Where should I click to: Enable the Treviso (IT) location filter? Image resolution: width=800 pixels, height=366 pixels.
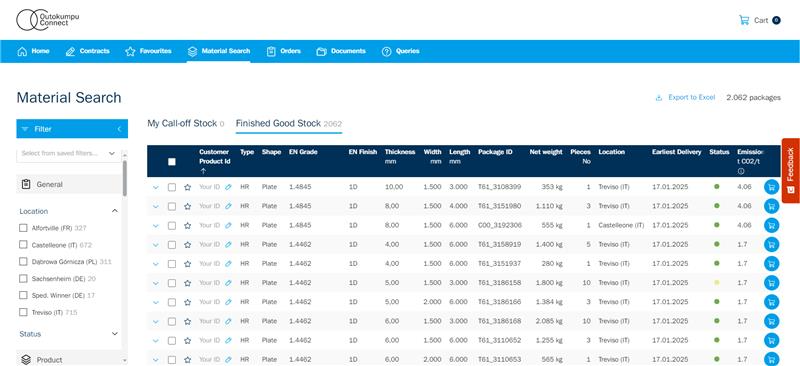[x=23, y=312]
